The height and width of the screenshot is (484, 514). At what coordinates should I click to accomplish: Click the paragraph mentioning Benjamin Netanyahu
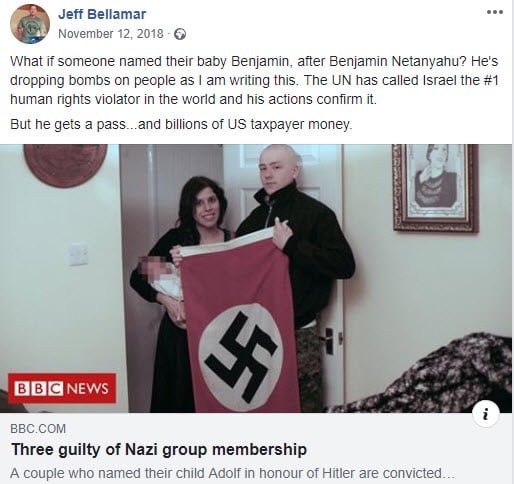point(254,80)
